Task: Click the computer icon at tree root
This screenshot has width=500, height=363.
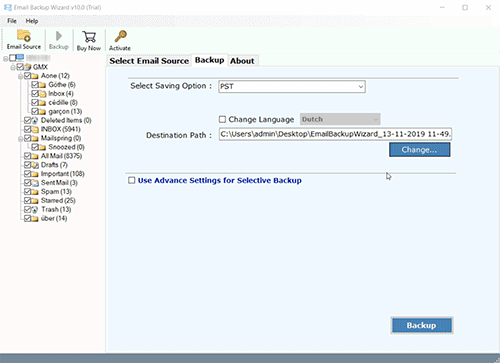Action: coord(20,58)
